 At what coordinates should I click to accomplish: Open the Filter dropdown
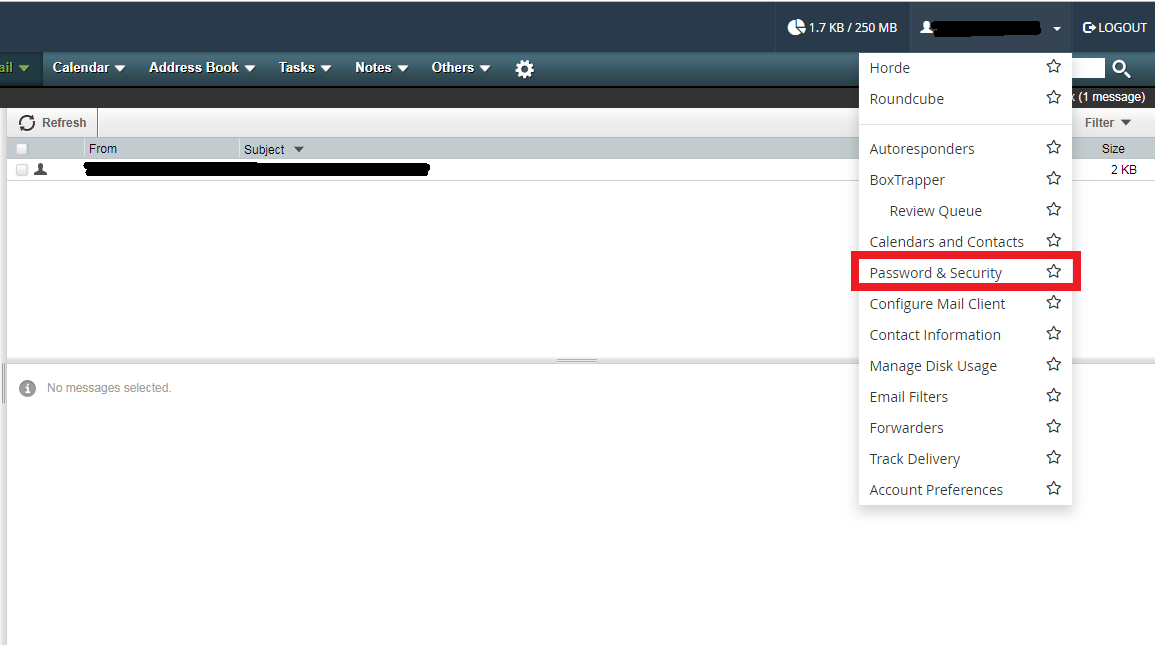(1108, 123)
